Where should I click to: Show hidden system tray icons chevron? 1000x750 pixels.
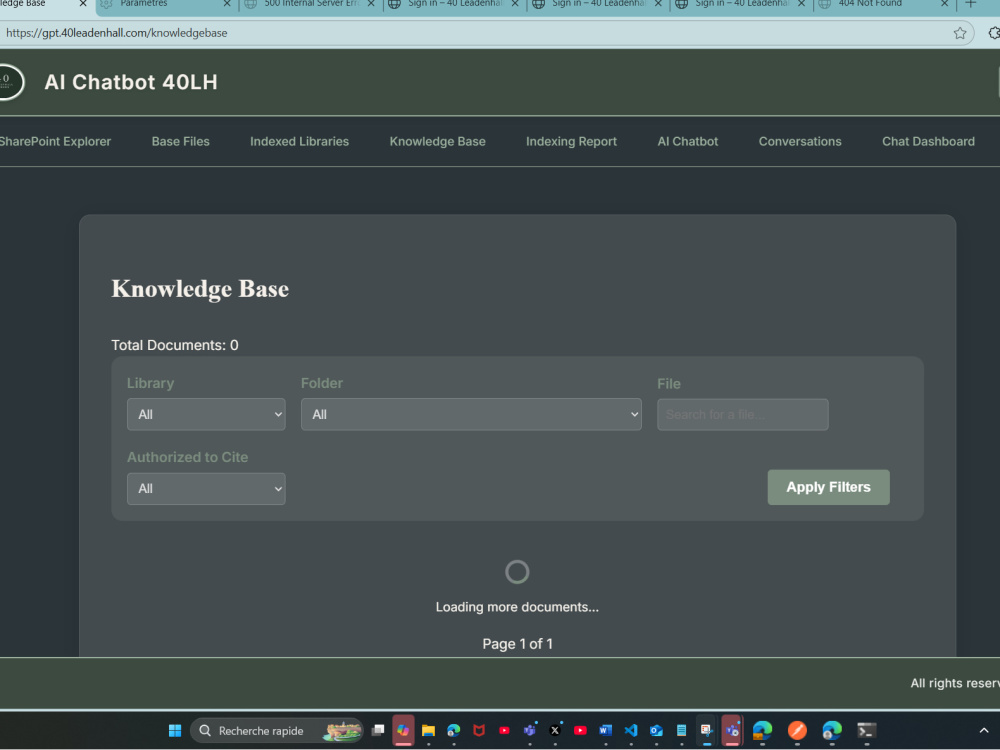[983, 731]
